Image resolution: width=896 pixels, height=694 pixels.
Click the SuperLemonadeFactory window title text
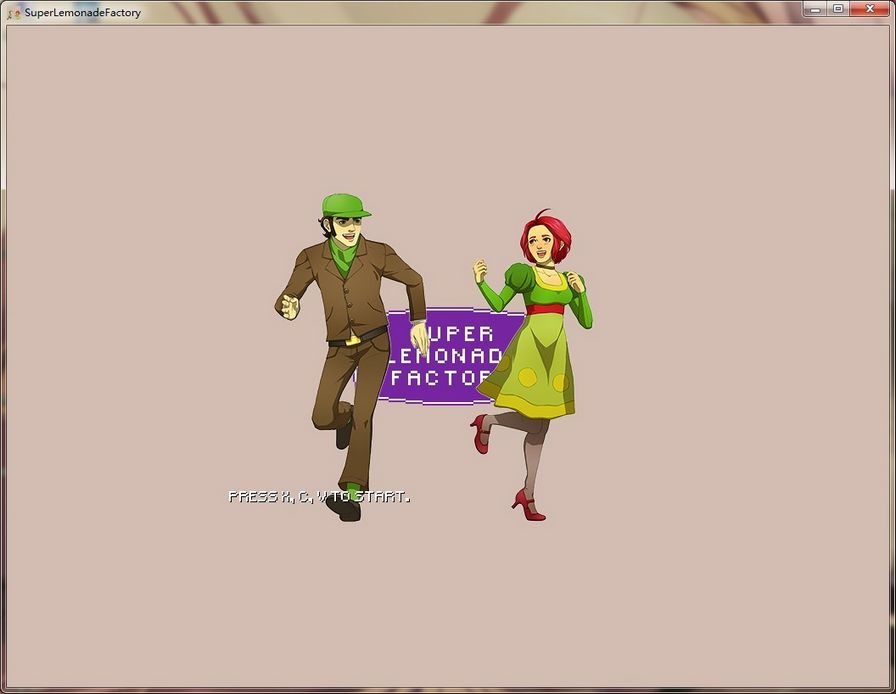pos(83,13)
